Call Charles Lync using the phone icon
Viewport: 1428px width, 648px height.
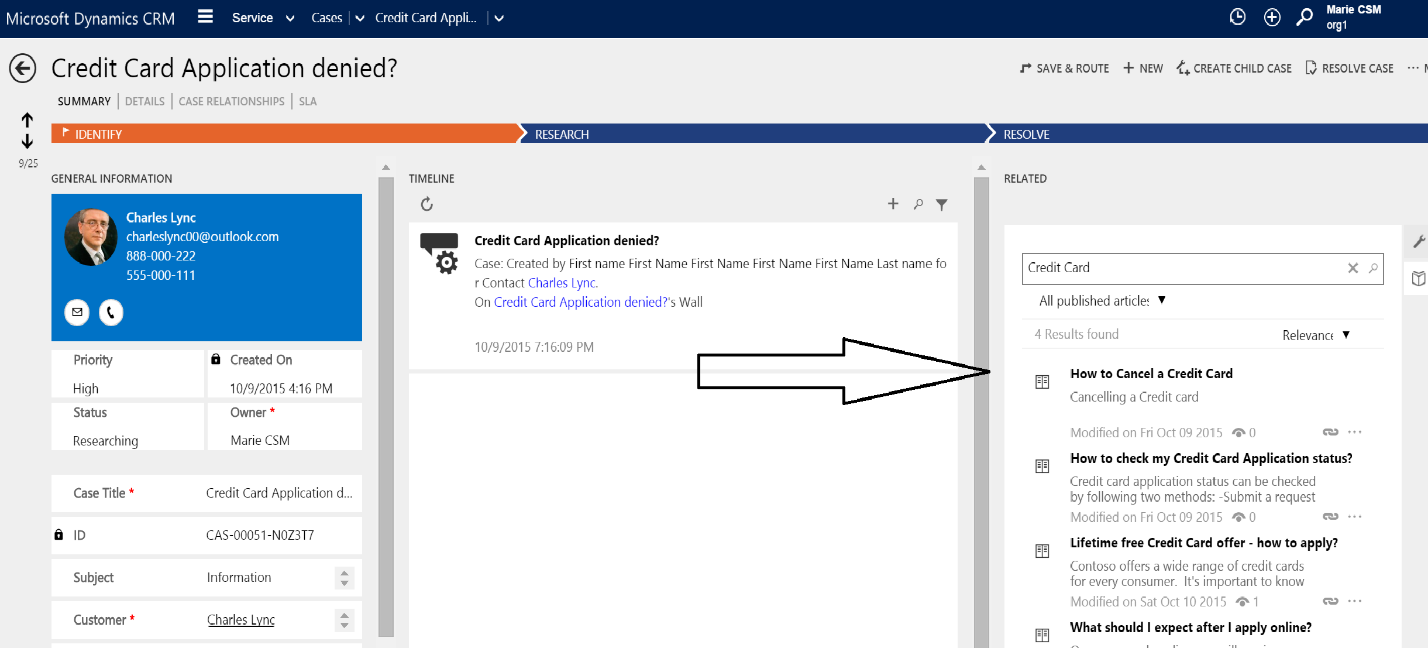[x=110, y=312]
